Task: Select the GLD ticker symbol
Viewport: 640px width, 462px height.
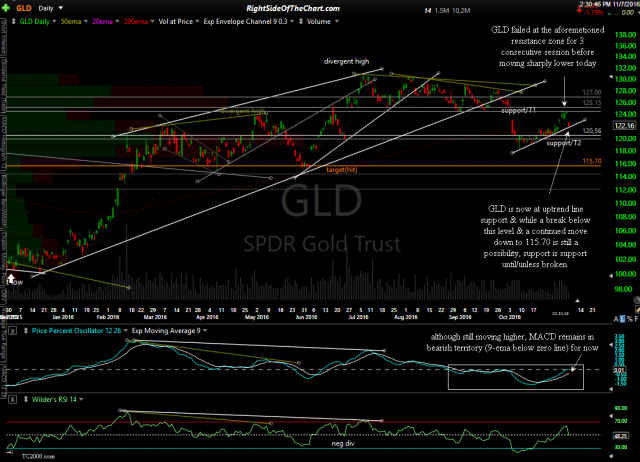Action: click(24, 8)
